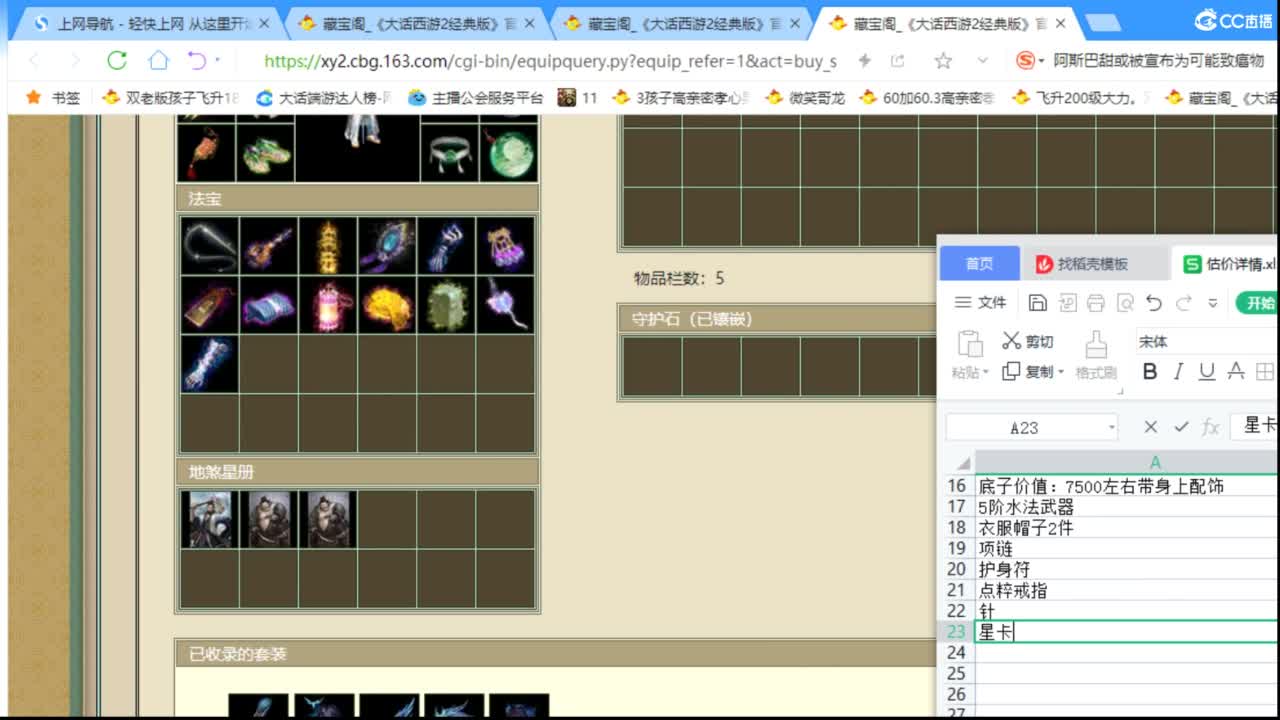This screenshot has width=1280, height=720.
Task: Select the golden pagoda treasure in 法宝
Action: tap(328, 245)
